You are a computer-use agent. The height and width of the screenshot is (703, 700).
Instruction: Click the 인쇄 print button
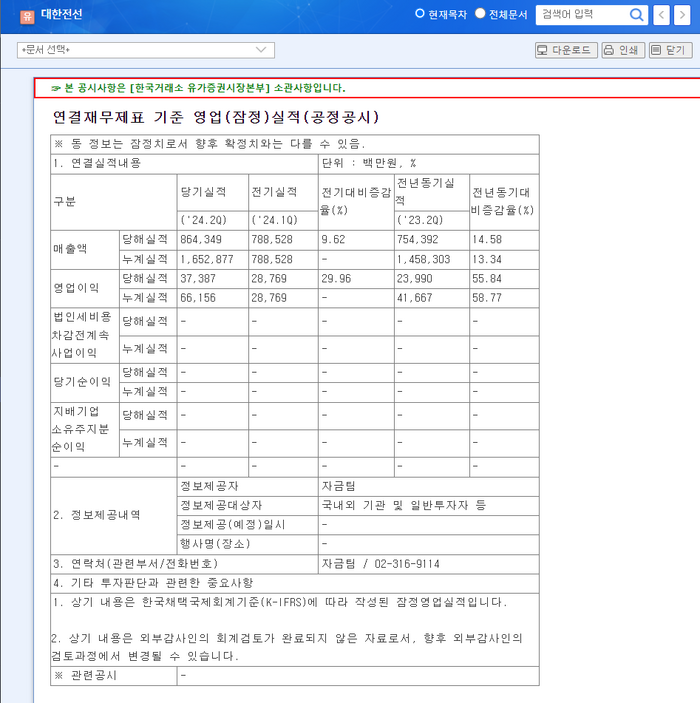click(623, 50)
